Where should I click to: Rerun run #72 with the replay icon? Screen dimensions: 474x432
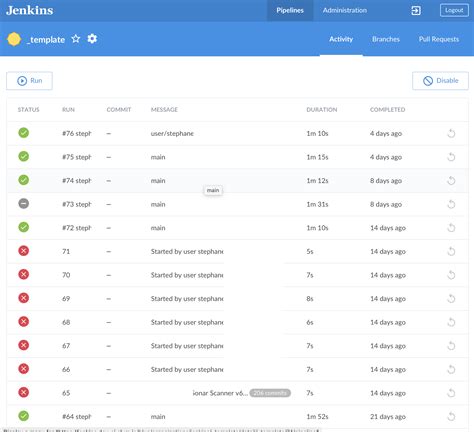tap(451, 228)
